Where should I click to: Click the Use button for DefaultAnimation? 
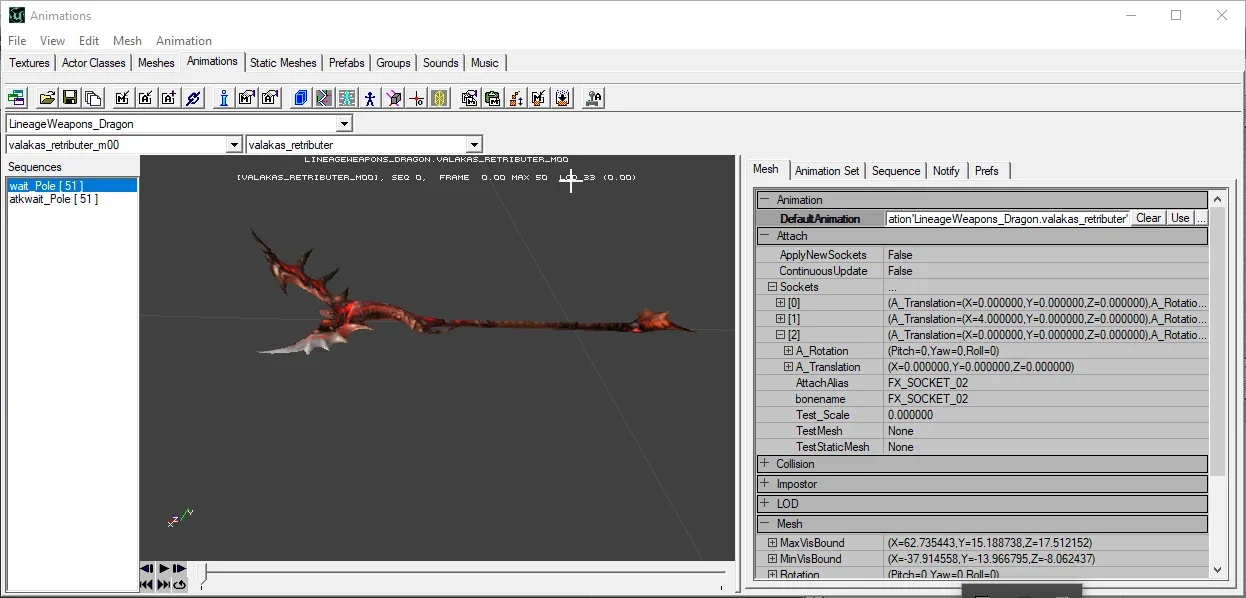[x=1180, y=218]
